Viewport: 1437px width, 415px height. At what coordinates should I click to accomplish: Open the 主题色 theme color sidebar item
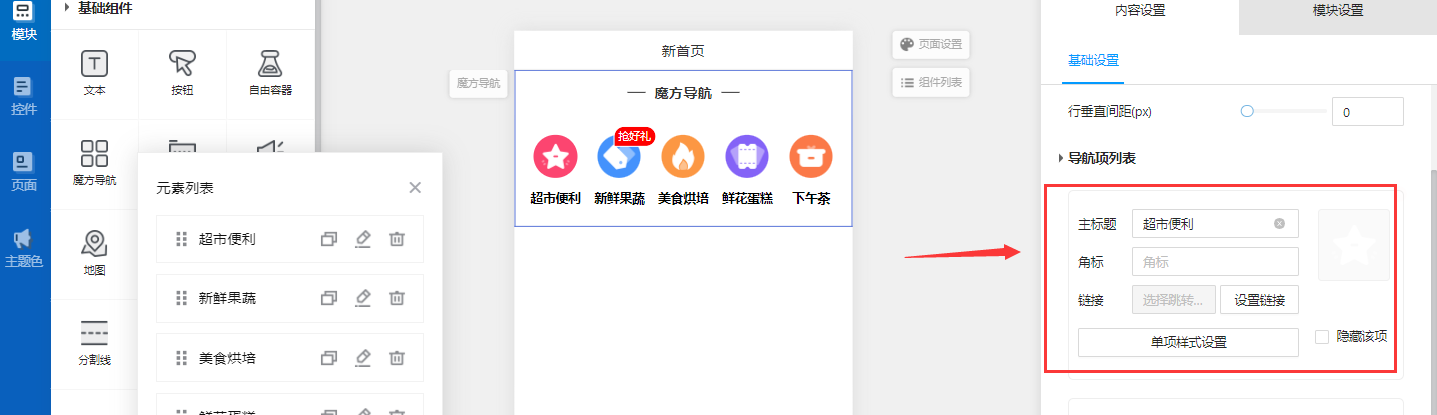click(25, 248)
